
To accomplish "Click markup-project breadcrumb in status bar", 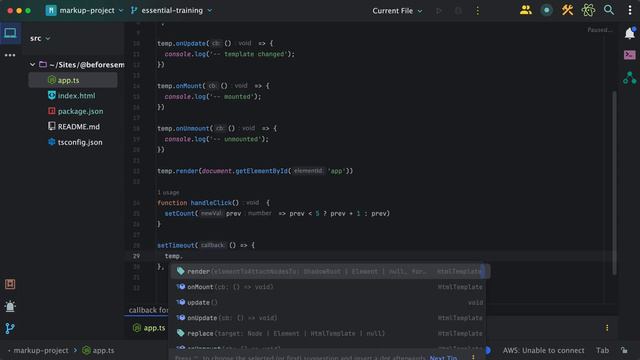I will point(41,350).
